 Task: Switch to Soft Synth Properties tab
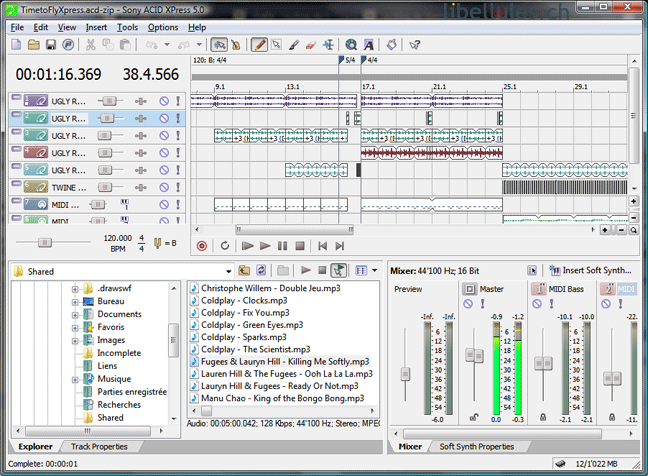coord(476,447)
